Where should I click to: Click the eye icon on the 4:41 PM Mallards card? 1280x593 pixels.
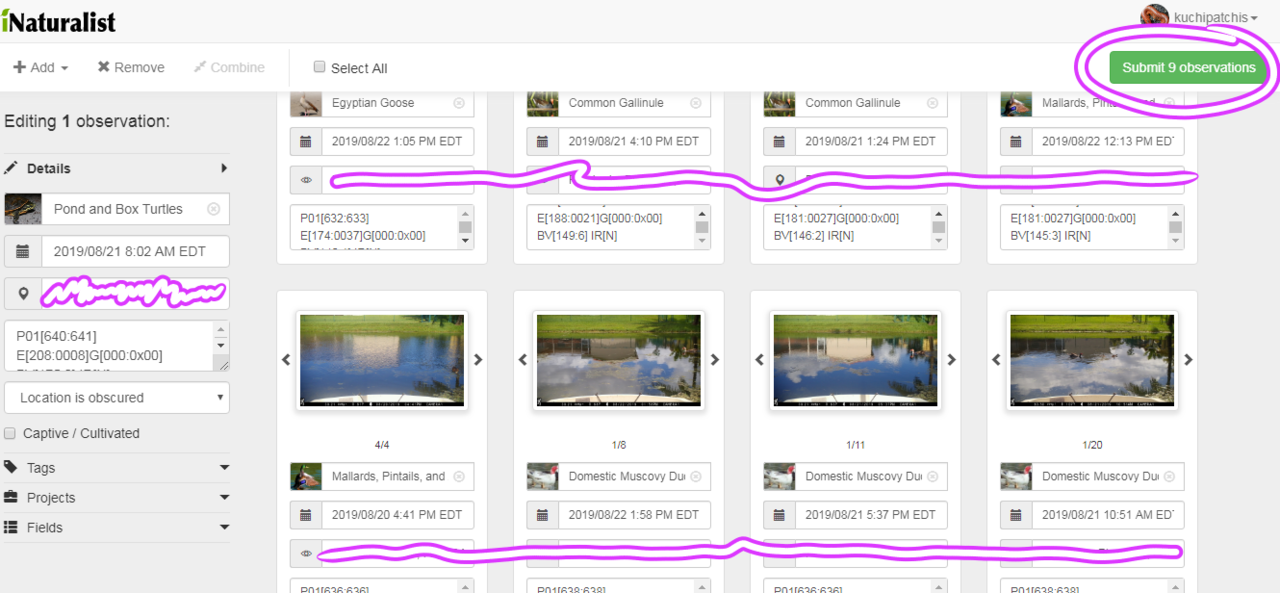pyautogui.click(x=306, y=553)
